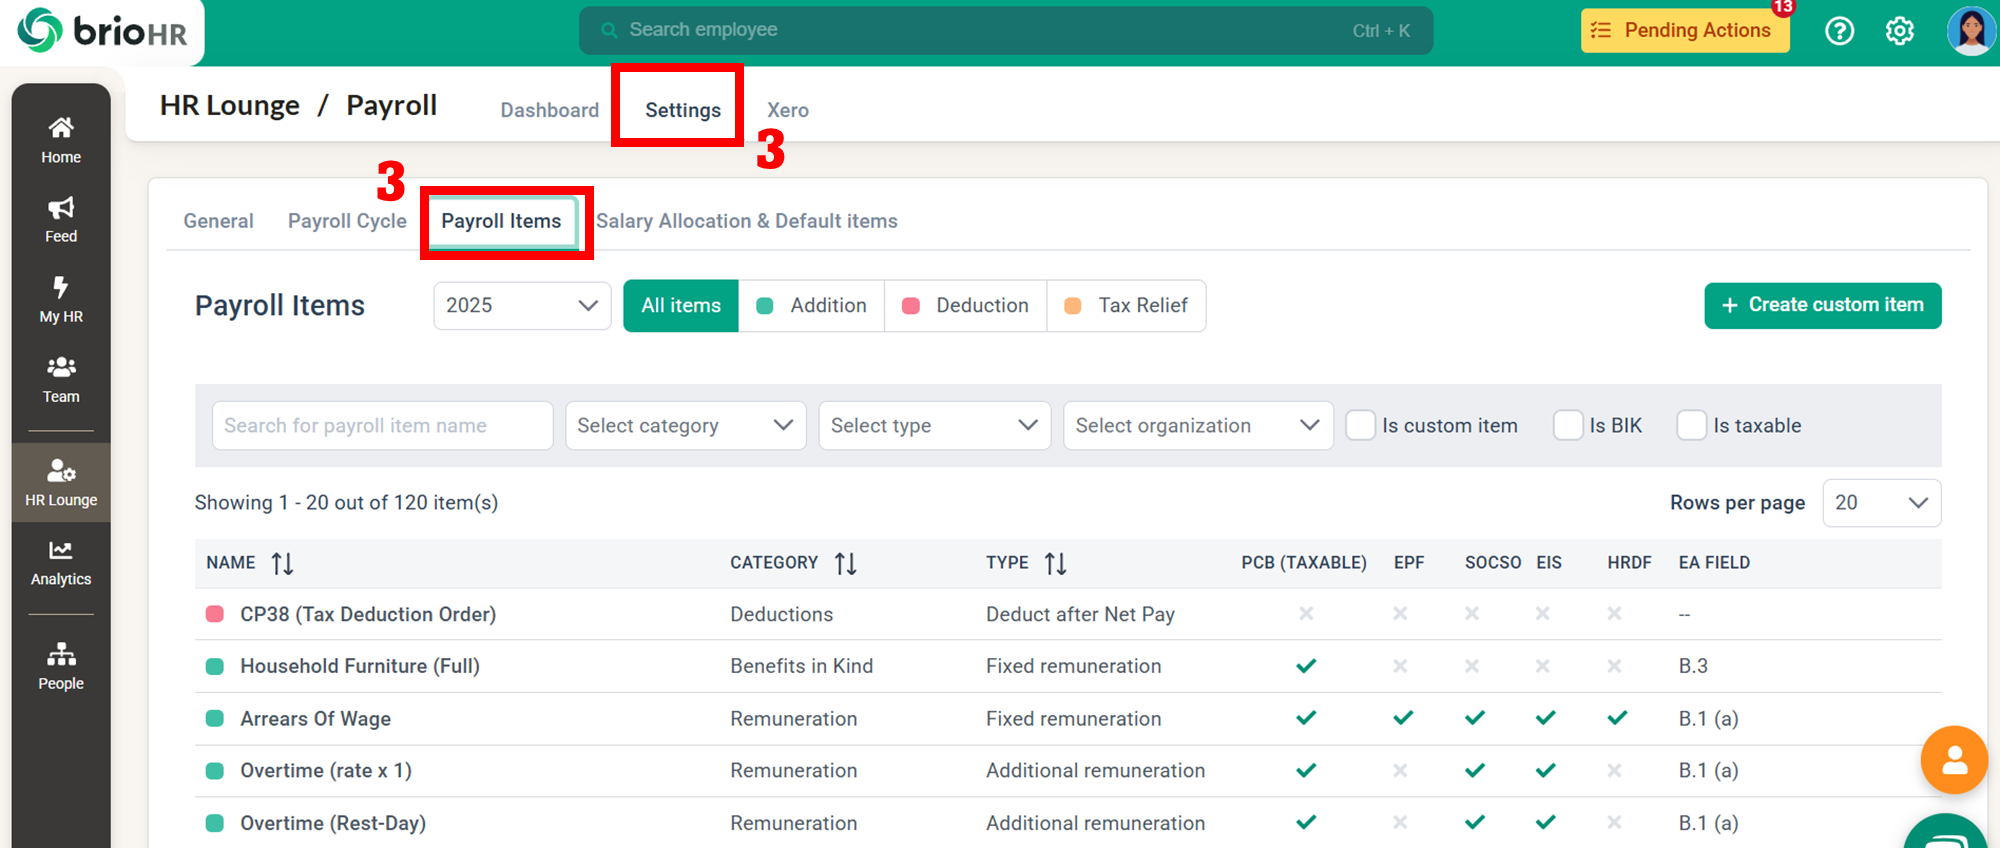Open the help question mark icon
Viewport: 2000px width, 848px height.
[1839, 31]
